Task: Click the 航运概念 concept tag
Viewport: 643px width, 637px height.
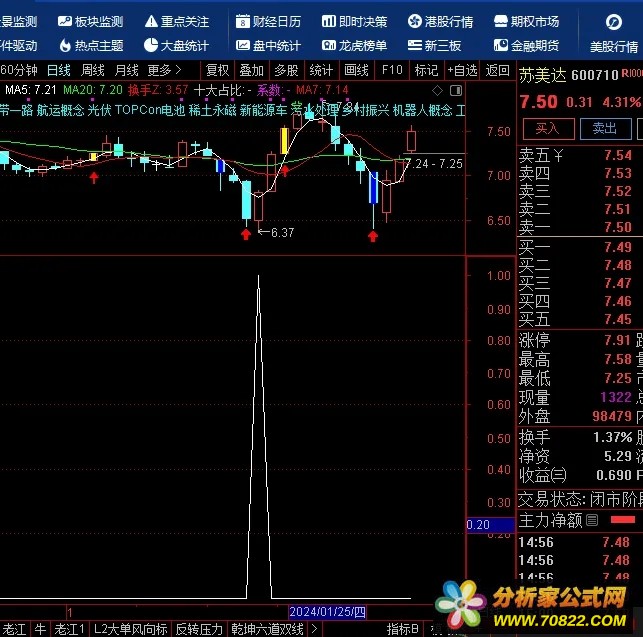Action: (x=60, y=110)
